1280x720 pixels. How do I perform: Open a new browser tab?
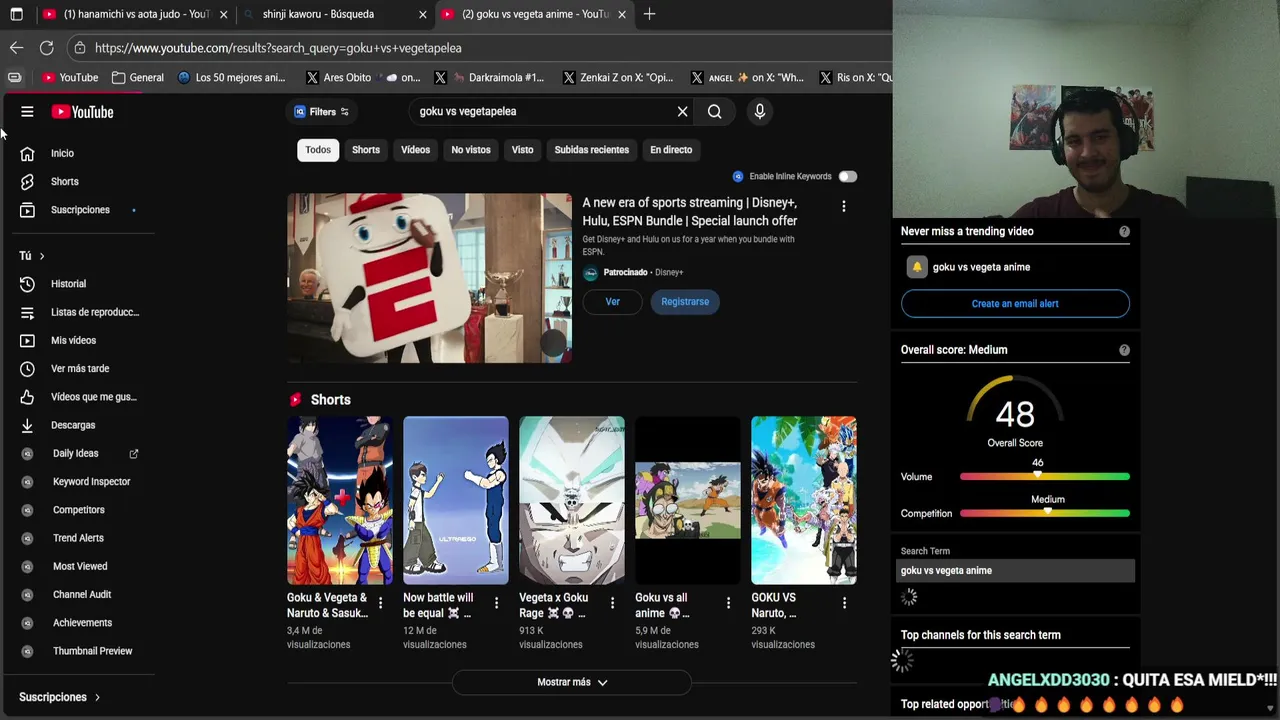pos(649,14)
